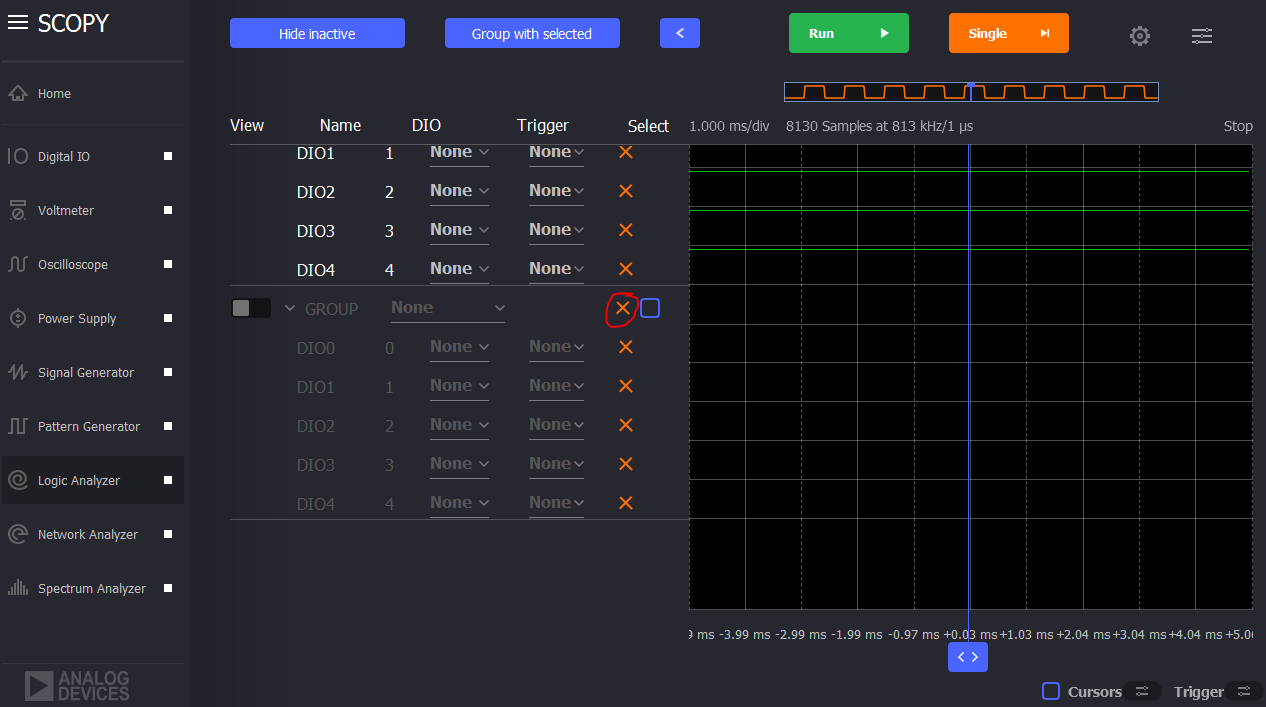Open general settings sliders icon at top right
Viewport: 1266px width, 707px height.
pos(1202,36)
